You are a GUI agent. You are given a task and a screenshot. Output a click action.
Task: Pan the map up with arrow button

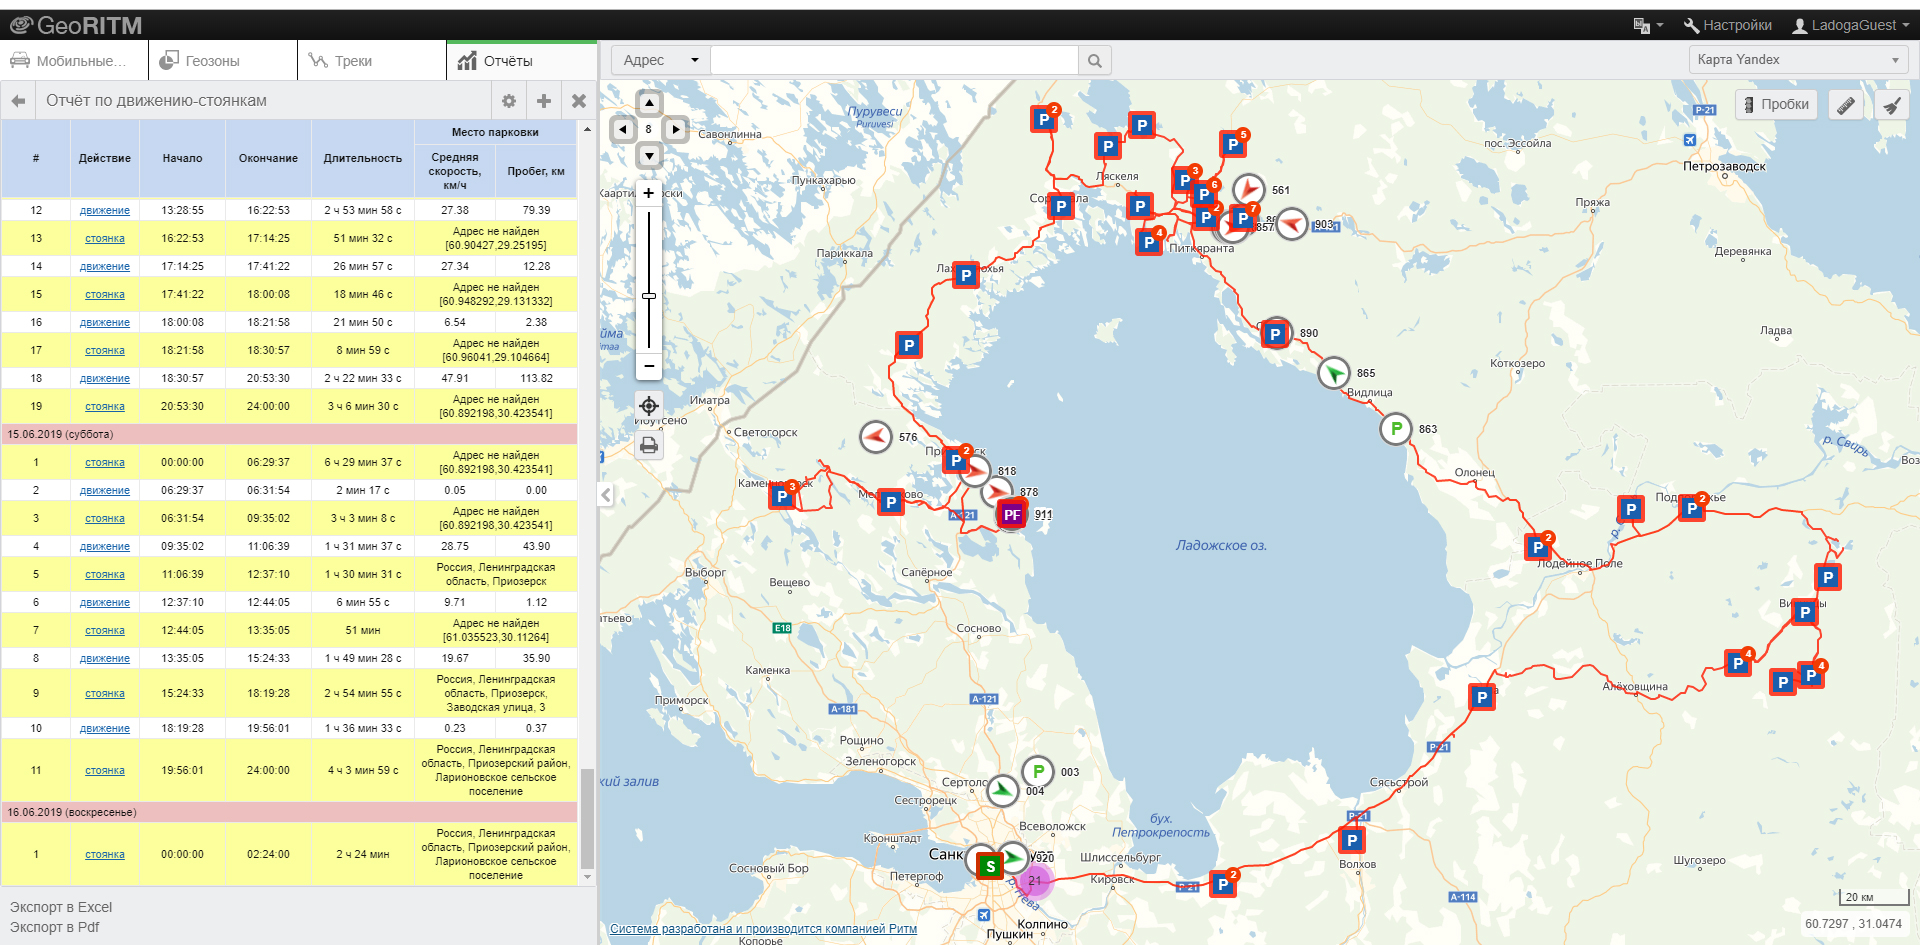[x=650, y=103]
